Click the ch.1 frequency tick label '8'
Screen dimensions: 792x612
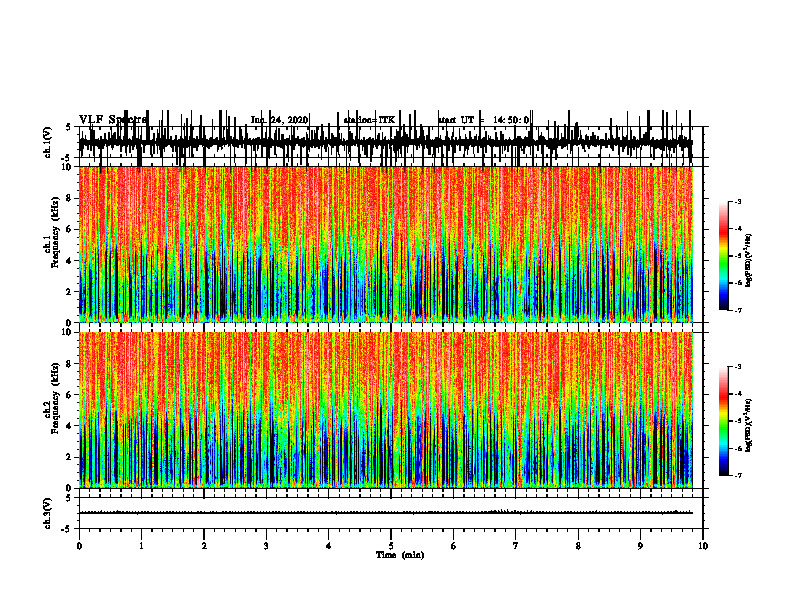coord(69,198)
